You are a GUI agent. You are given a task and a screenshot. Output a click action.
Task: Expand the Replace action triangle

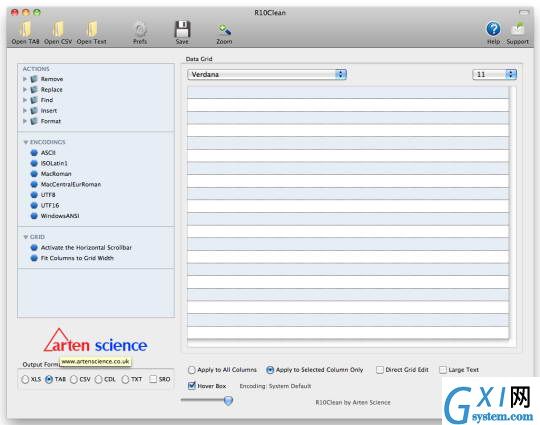pos(25,90)
